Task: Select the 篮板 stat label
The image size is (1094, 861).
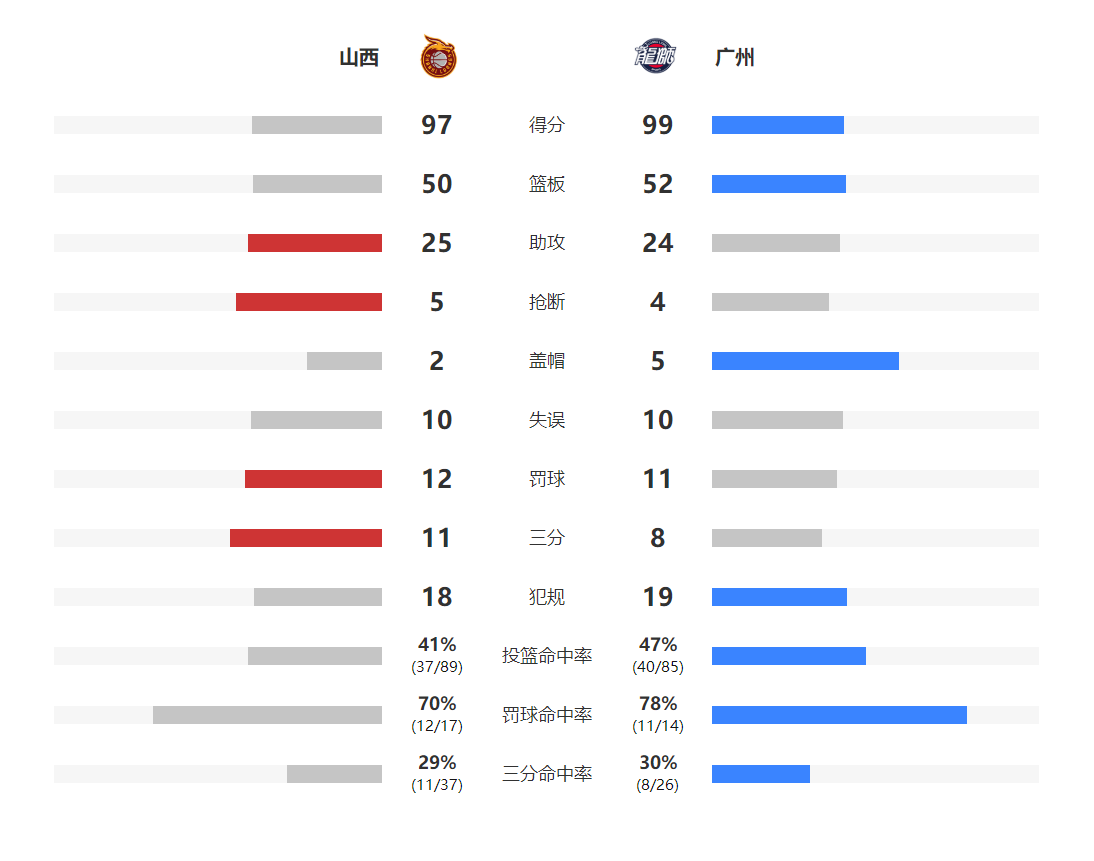Action: (x=546, y=184)
